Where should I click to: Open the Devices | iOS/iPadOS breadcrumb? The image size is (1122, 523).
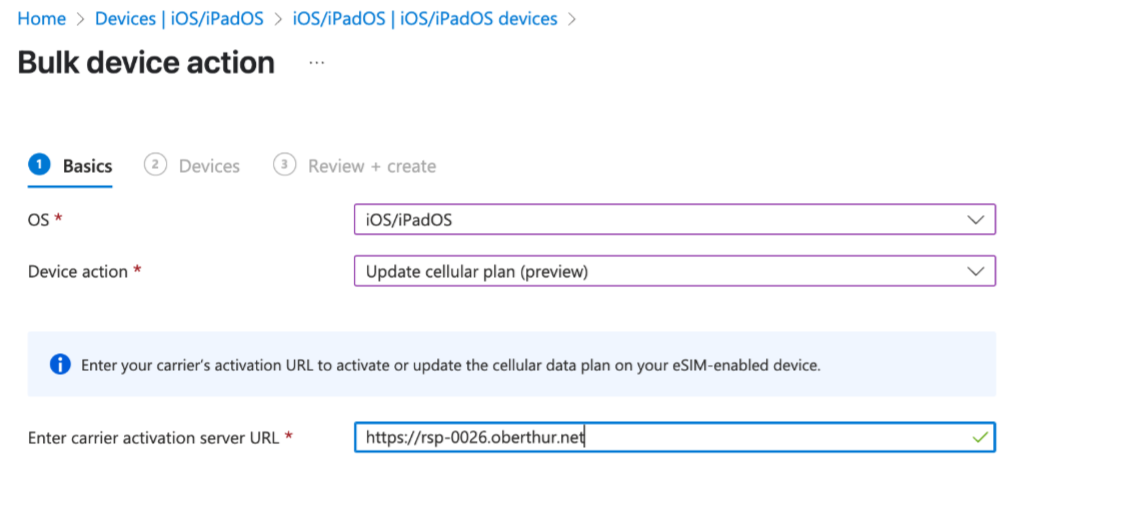click(179, 19)
